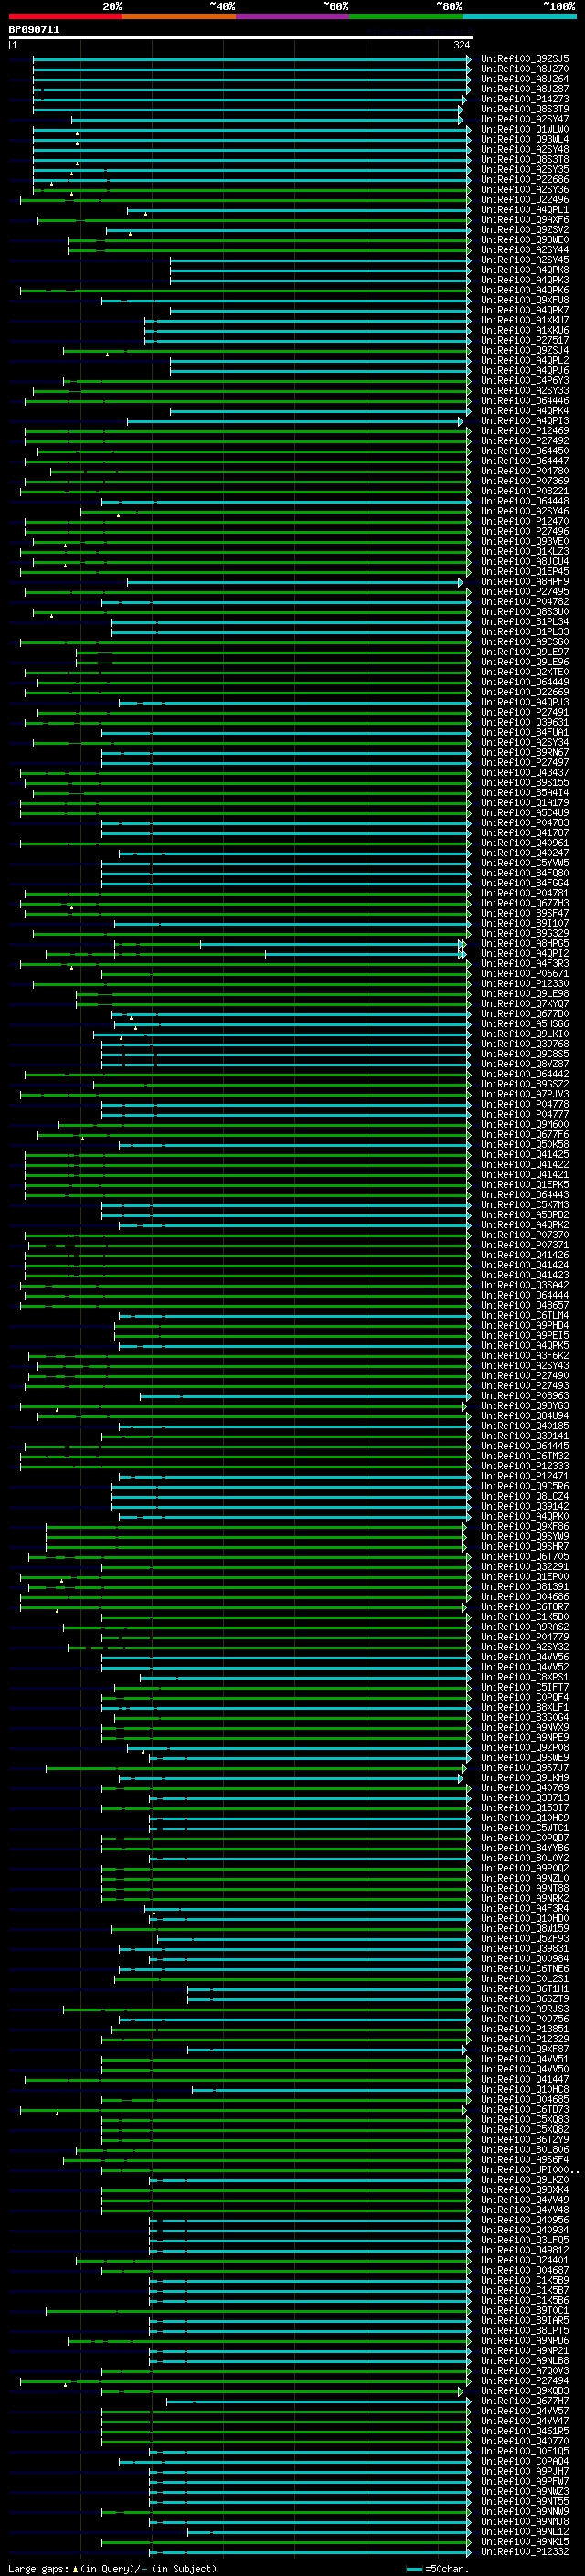Click label UniRef100_Q8LCZ4
Image resolution: width=585 pixels, height=2576 pixels.
coord(525,1496)
